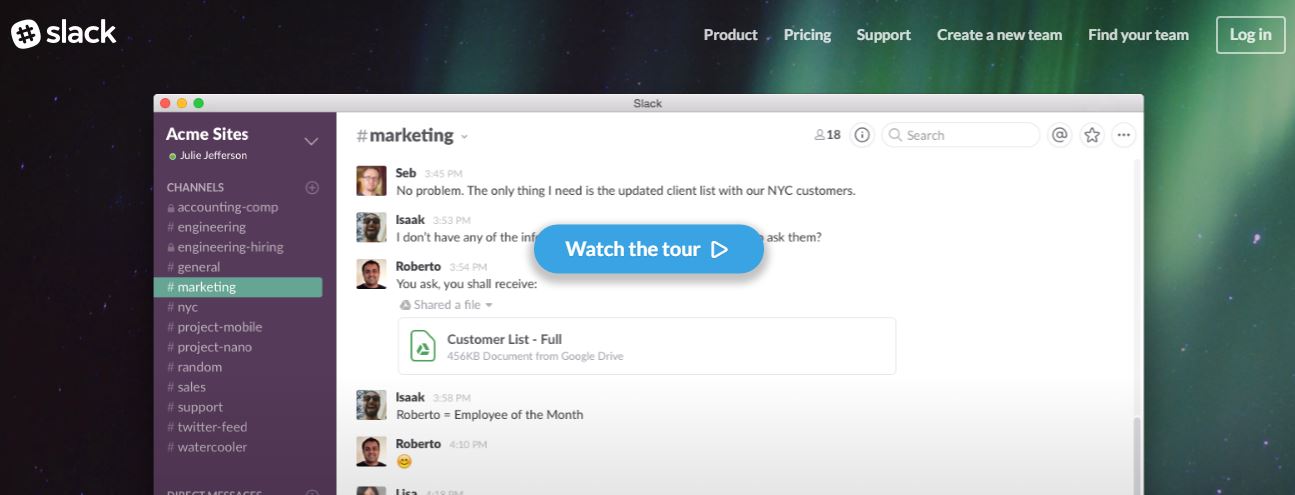Click Seb's avatar thumbnail
Screen dimensions: 1295x495
371,181
